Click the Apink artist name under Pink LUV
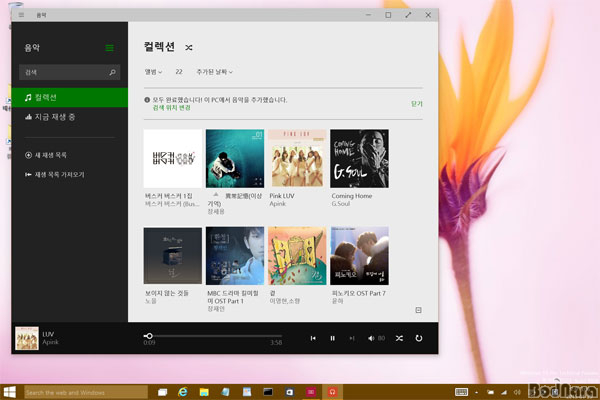 click(277, 204)
